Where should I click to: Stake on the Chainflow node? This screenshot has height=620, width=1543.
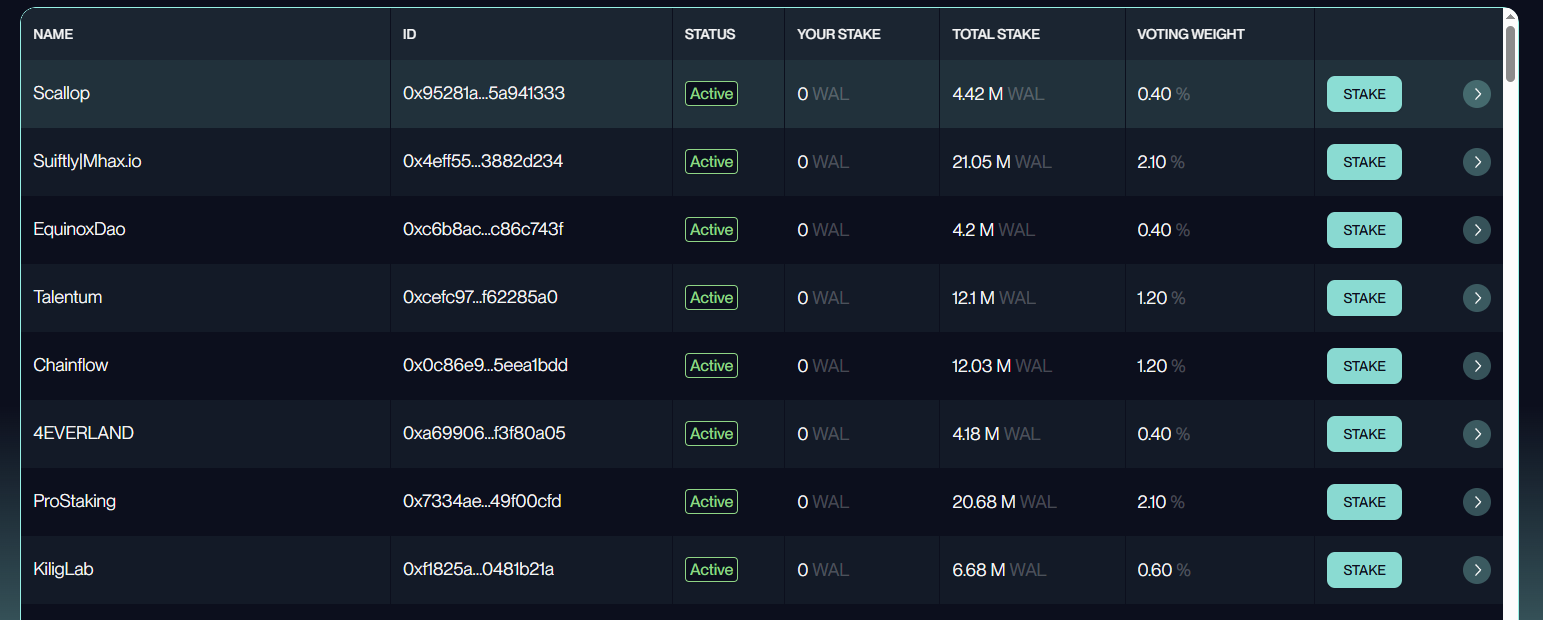1364,366
